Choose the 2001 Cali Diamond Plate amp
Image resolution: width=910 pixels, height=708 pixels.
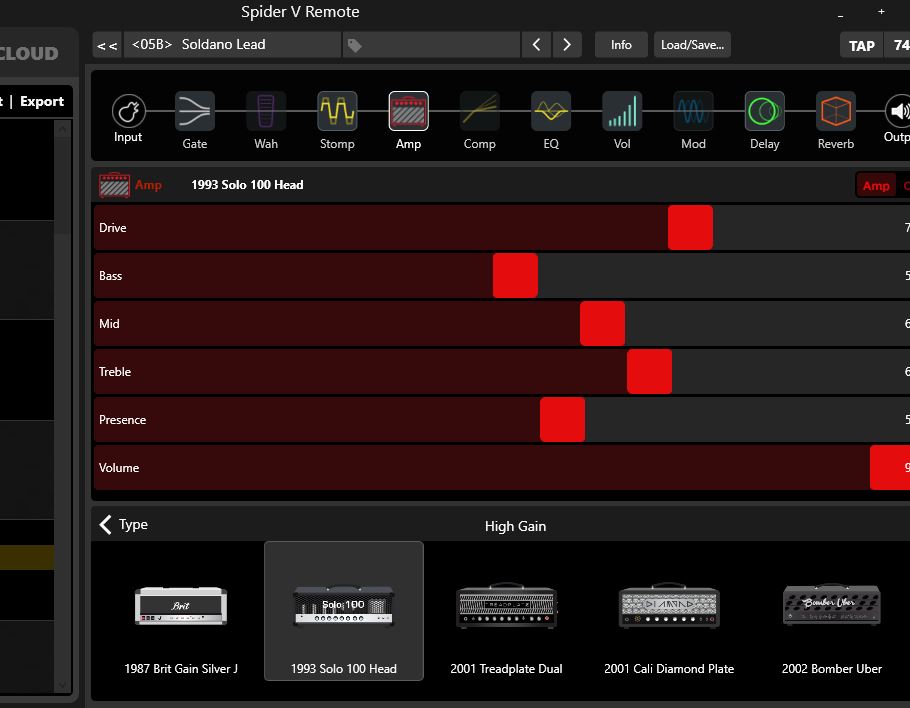tap(669, 611)
